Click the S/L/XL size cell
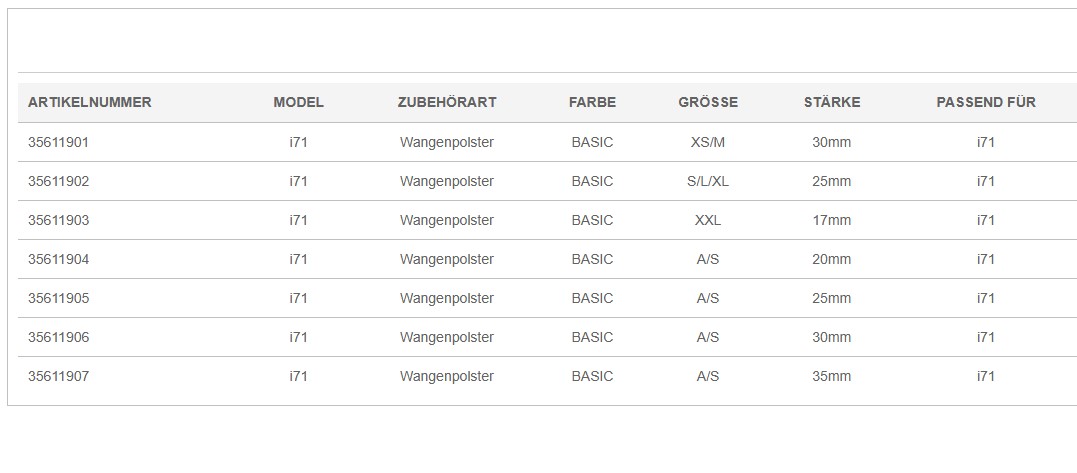The width and height of the screenshot is (1077, 473). [x=707, y=181]
